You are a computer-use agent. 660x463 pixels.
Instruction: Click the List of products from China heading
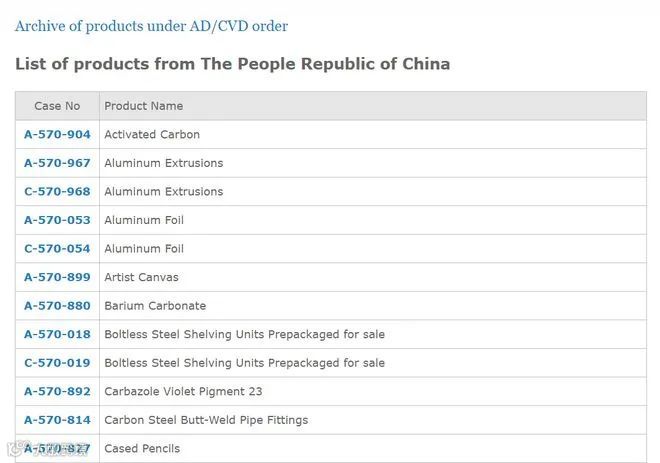coord(233,64)
